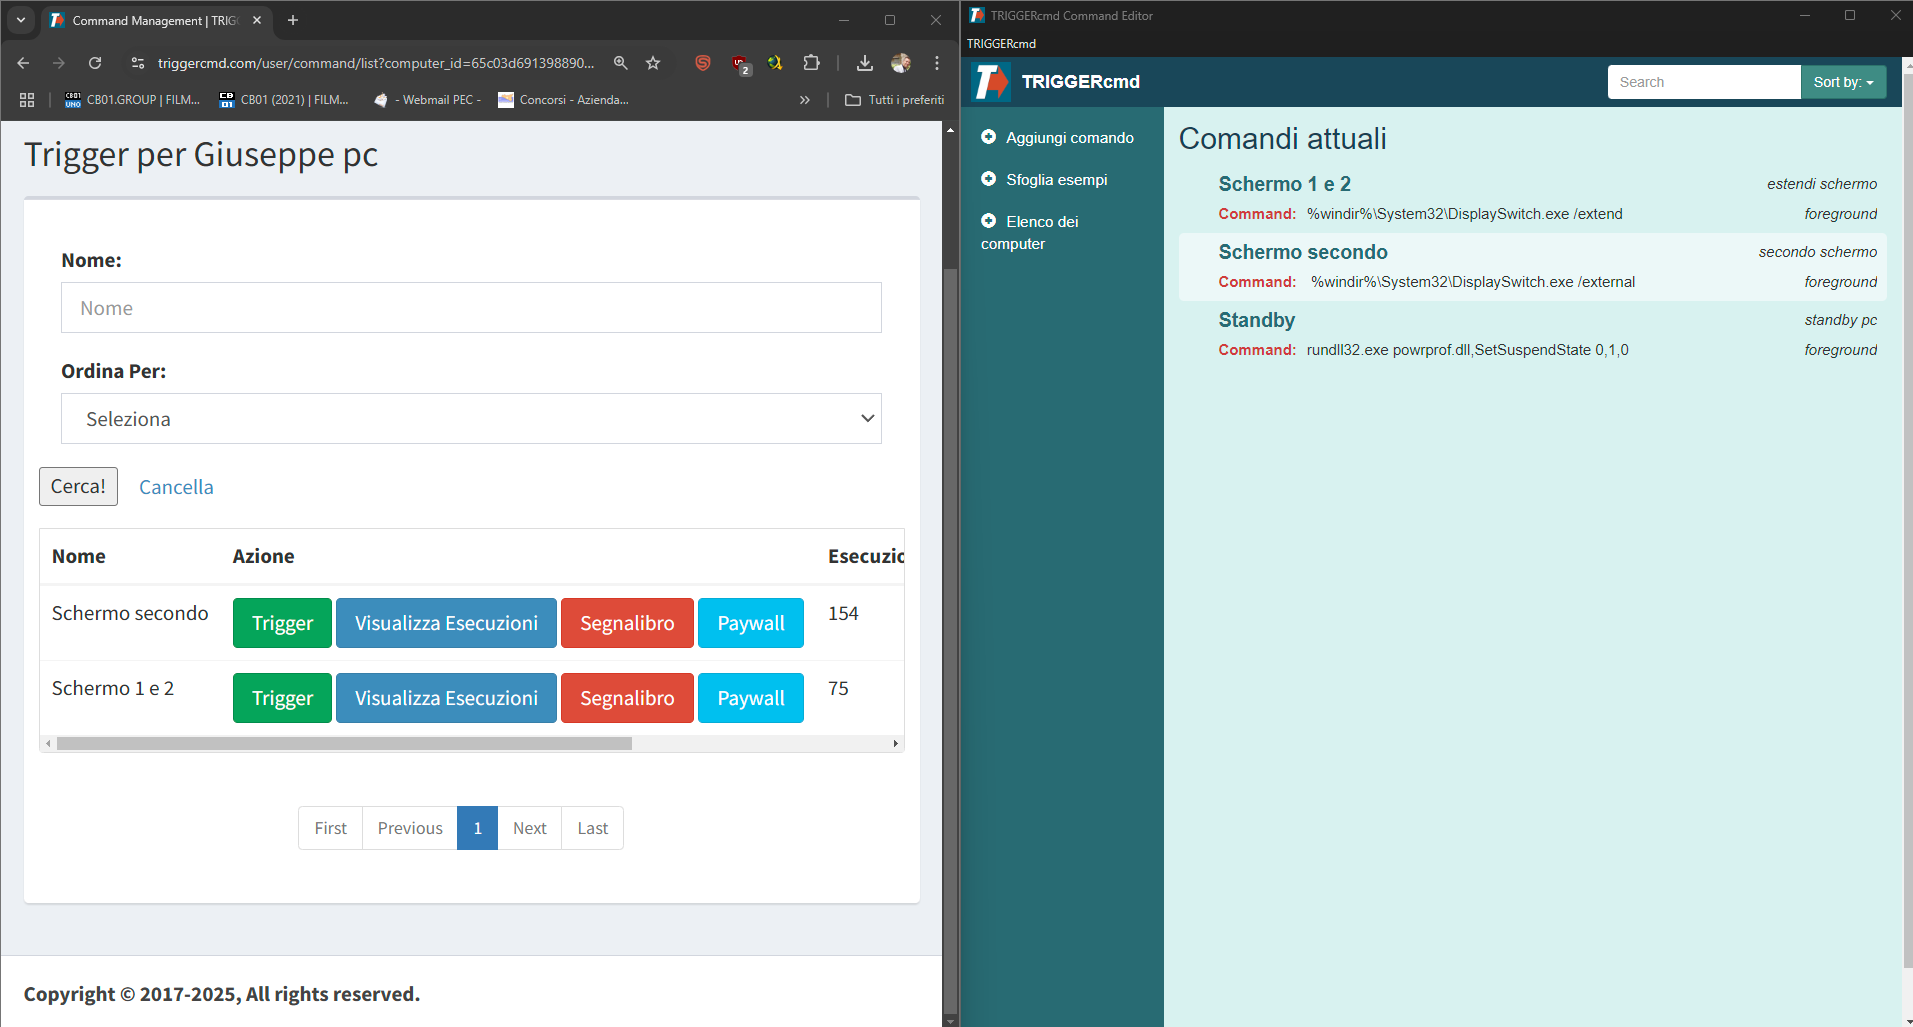Click the TRIGGERcmd logo in the editor header
The image size is (1913, 1027).
point(992,82)
